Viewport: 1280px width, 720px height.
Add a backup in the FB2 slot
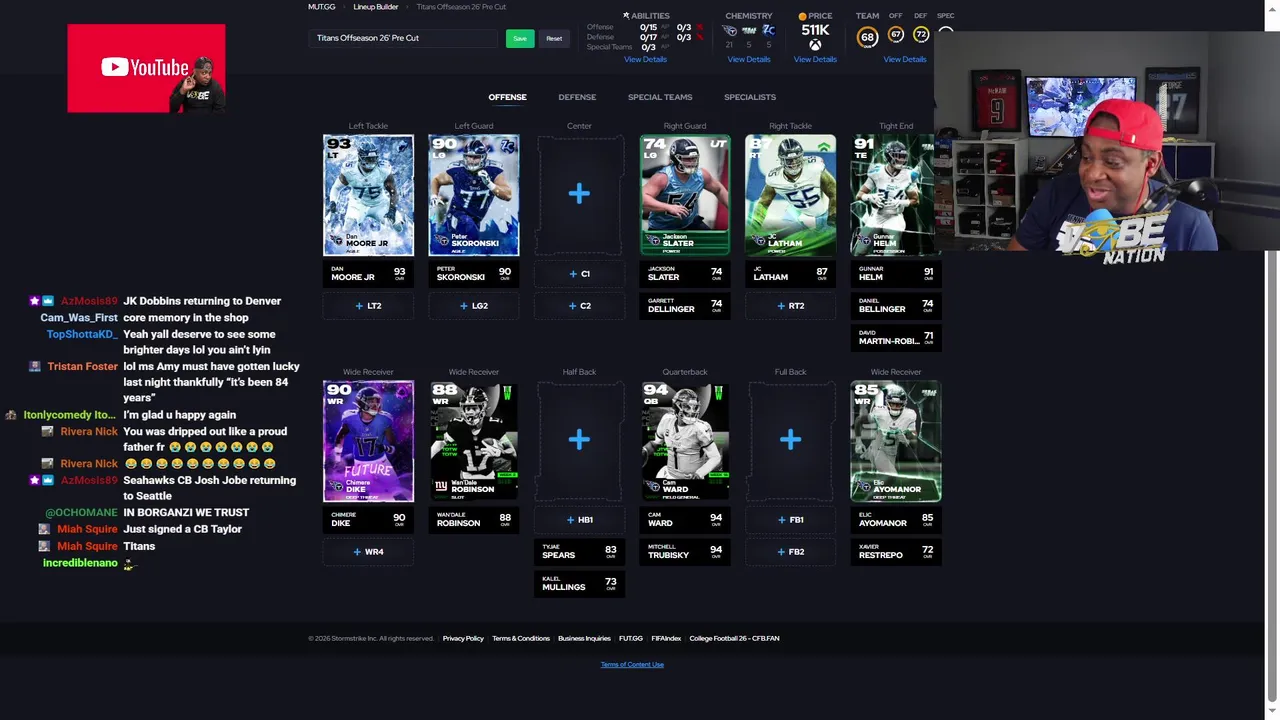point(790,552)
